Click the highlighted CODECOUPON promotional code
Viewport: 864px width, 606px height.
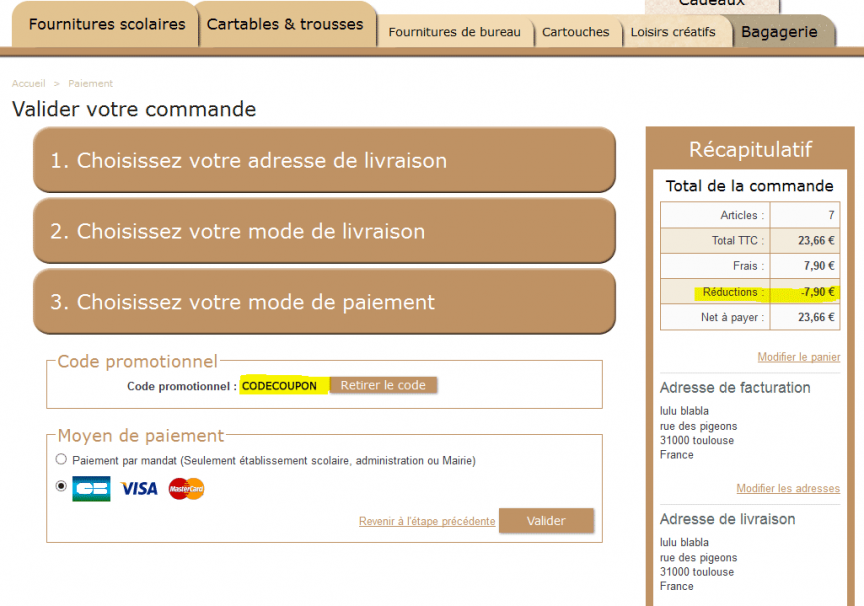(x=281, y=385)
